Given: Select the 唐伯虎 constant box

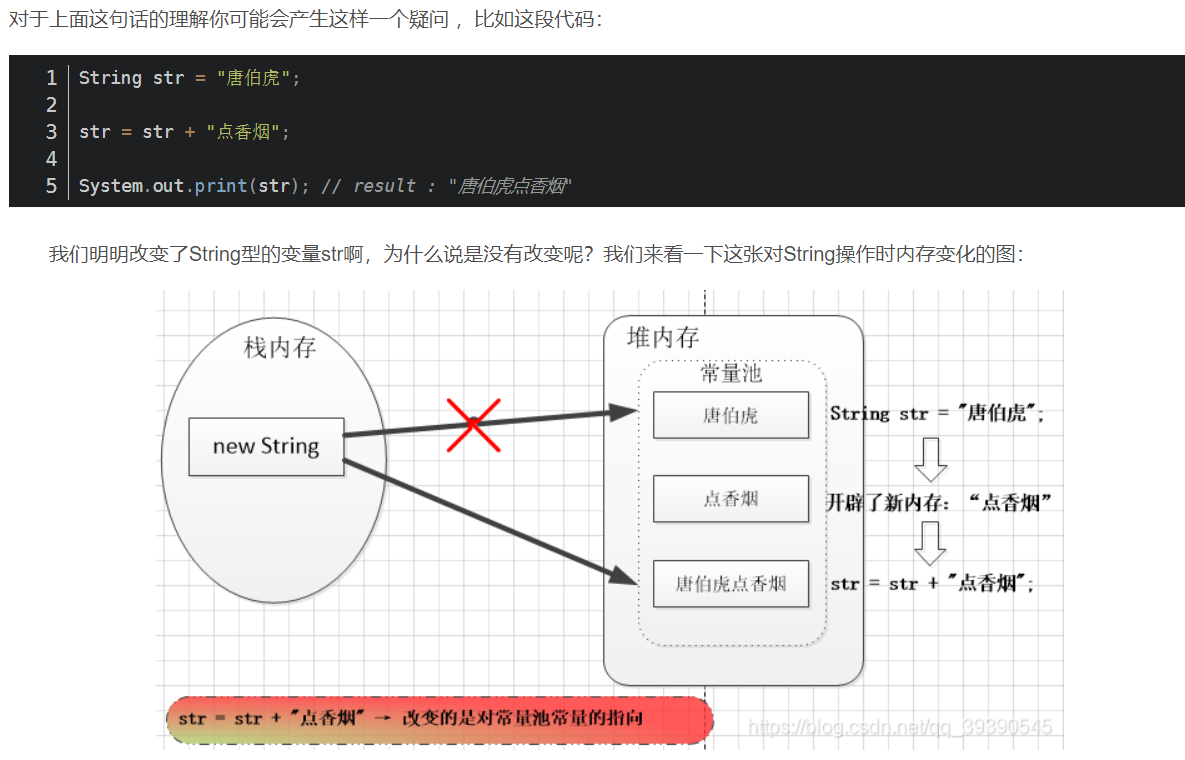Looking at the screenshot, I should (731, 415).
